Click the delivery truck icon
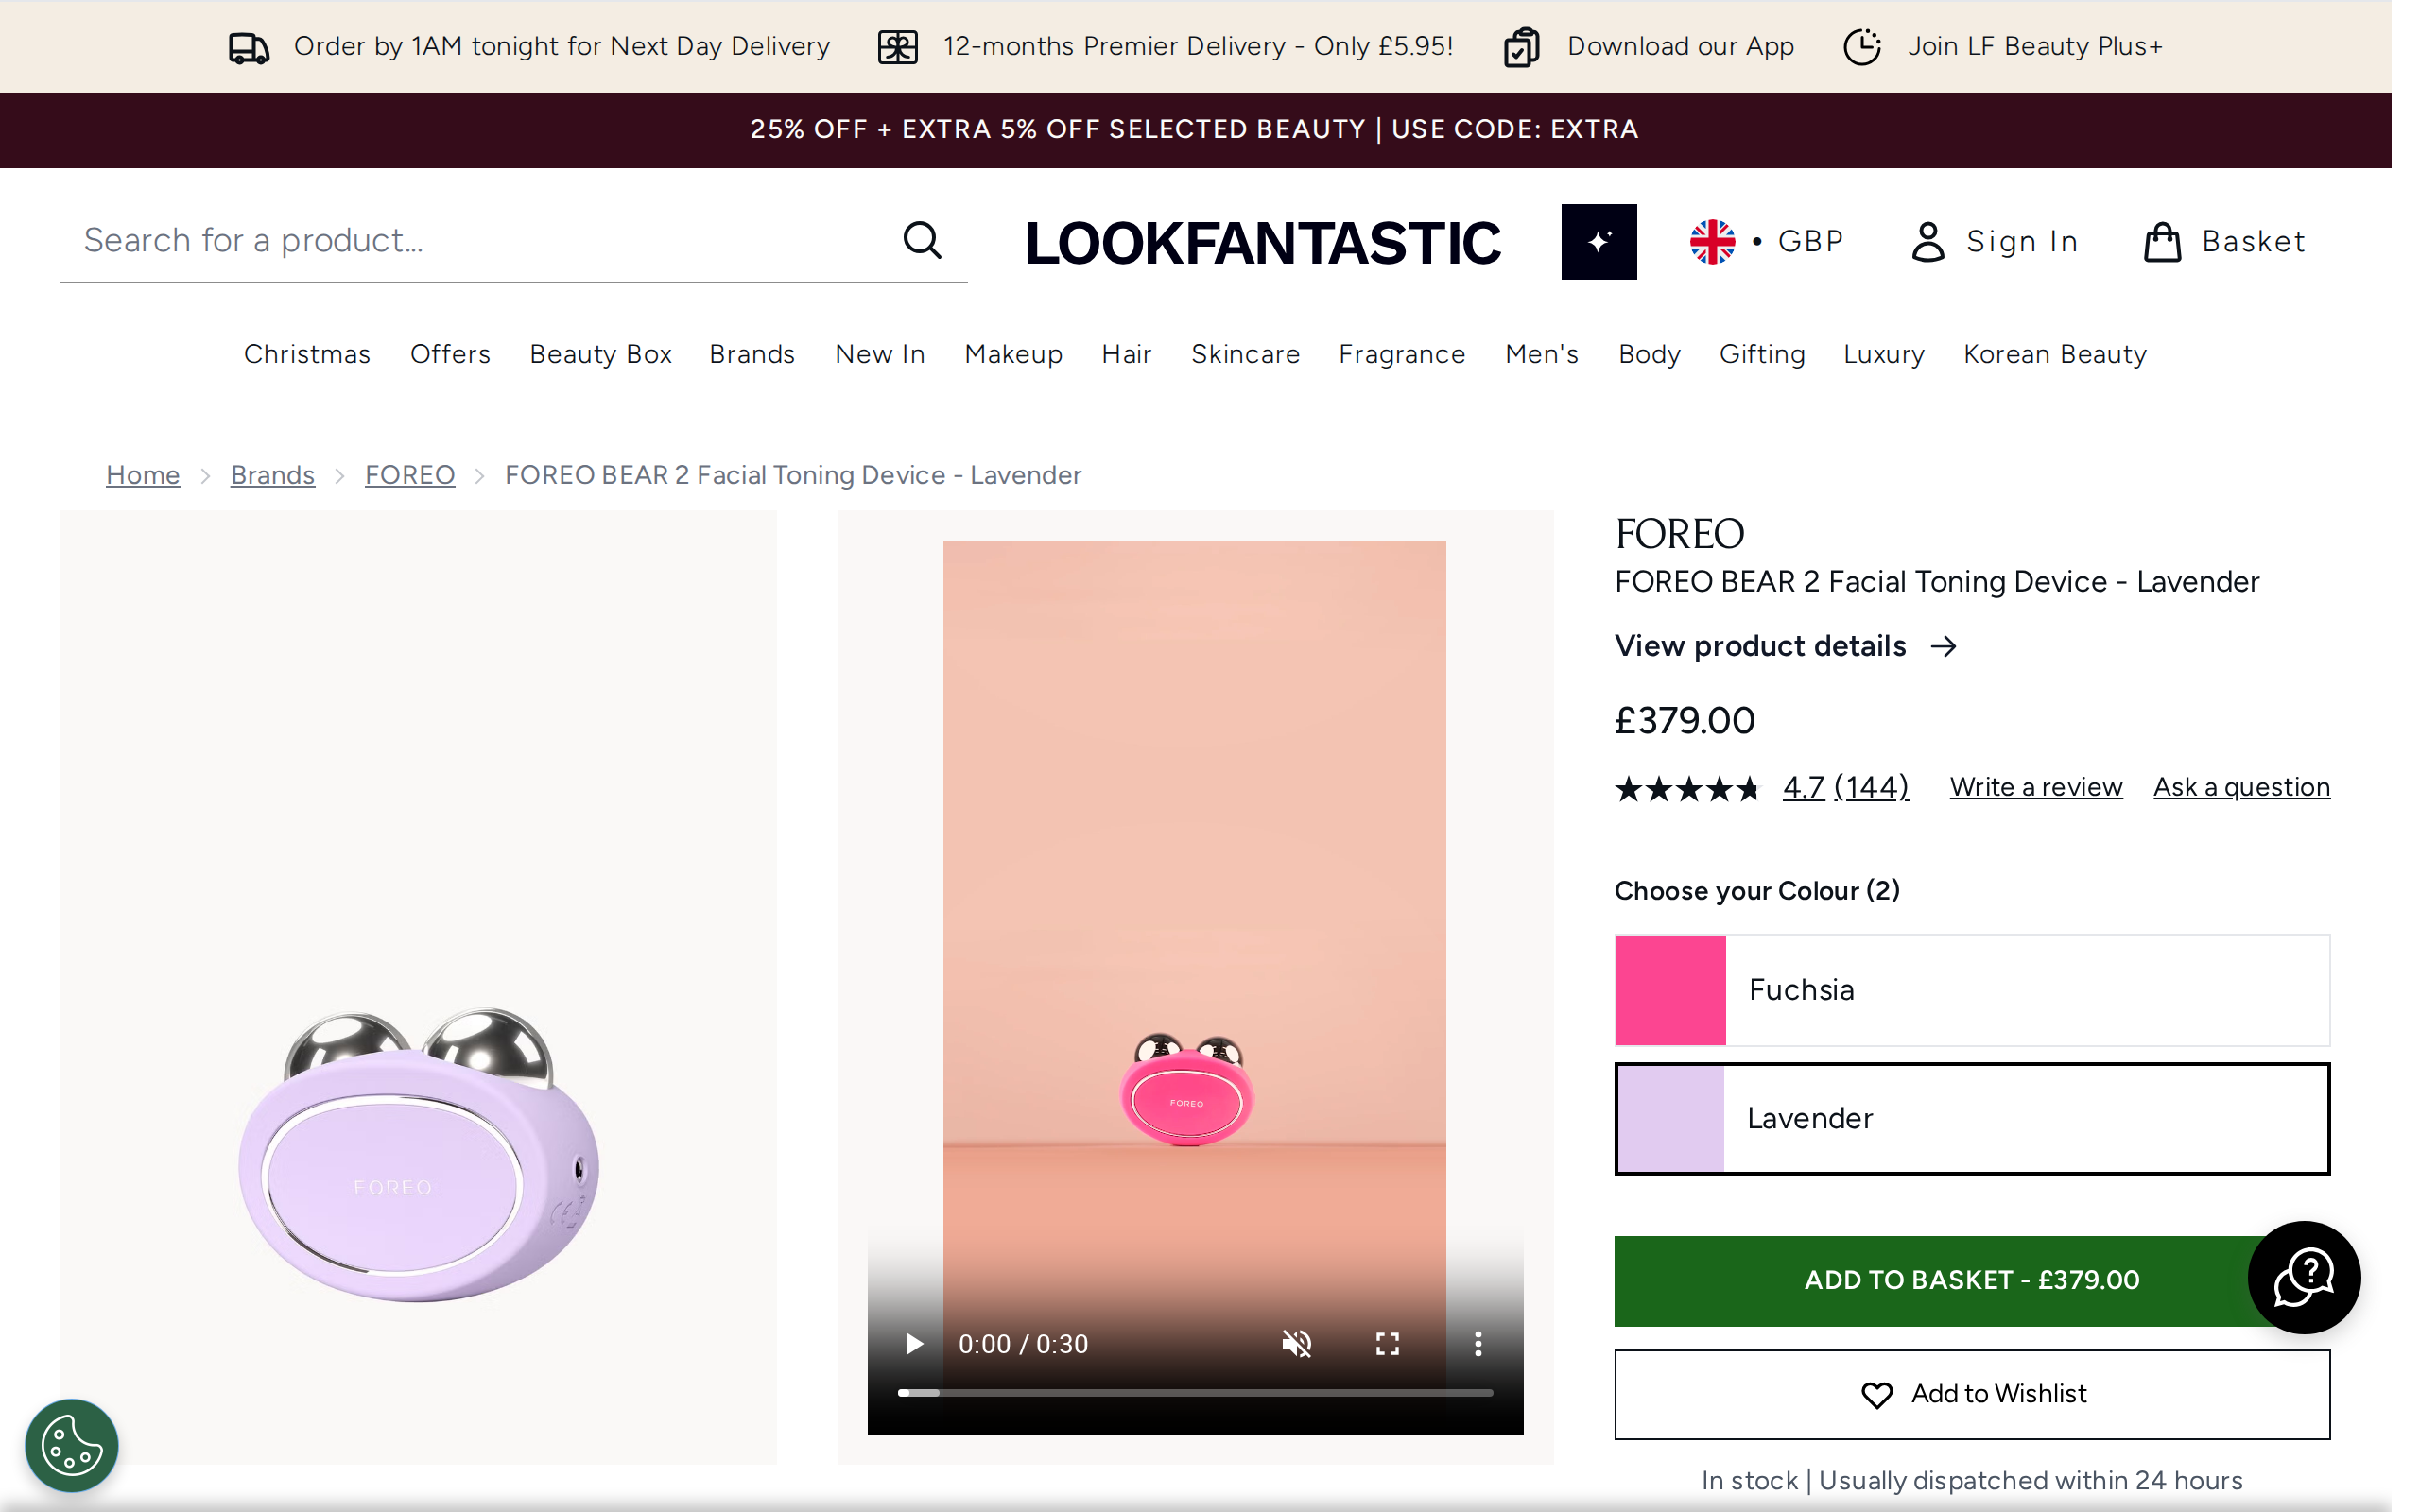 tap(249, 47)
